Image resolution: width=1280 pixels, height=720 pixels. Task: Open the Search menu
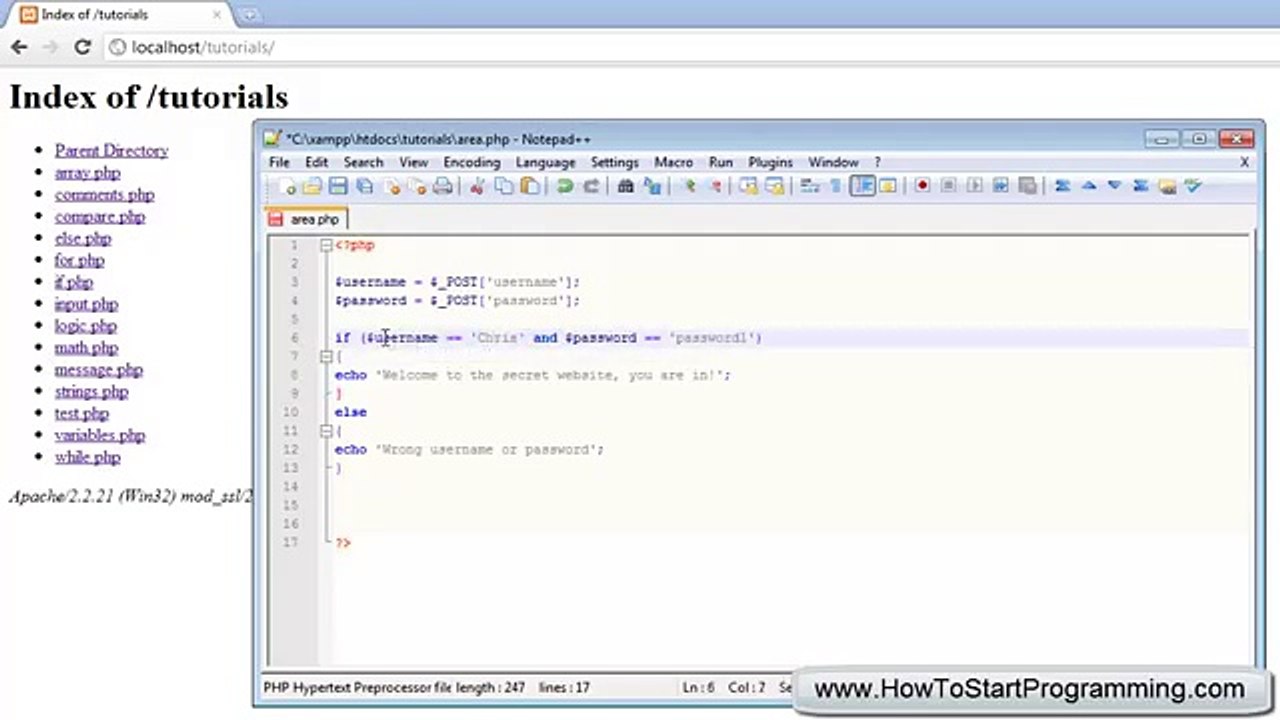(363, 162)
